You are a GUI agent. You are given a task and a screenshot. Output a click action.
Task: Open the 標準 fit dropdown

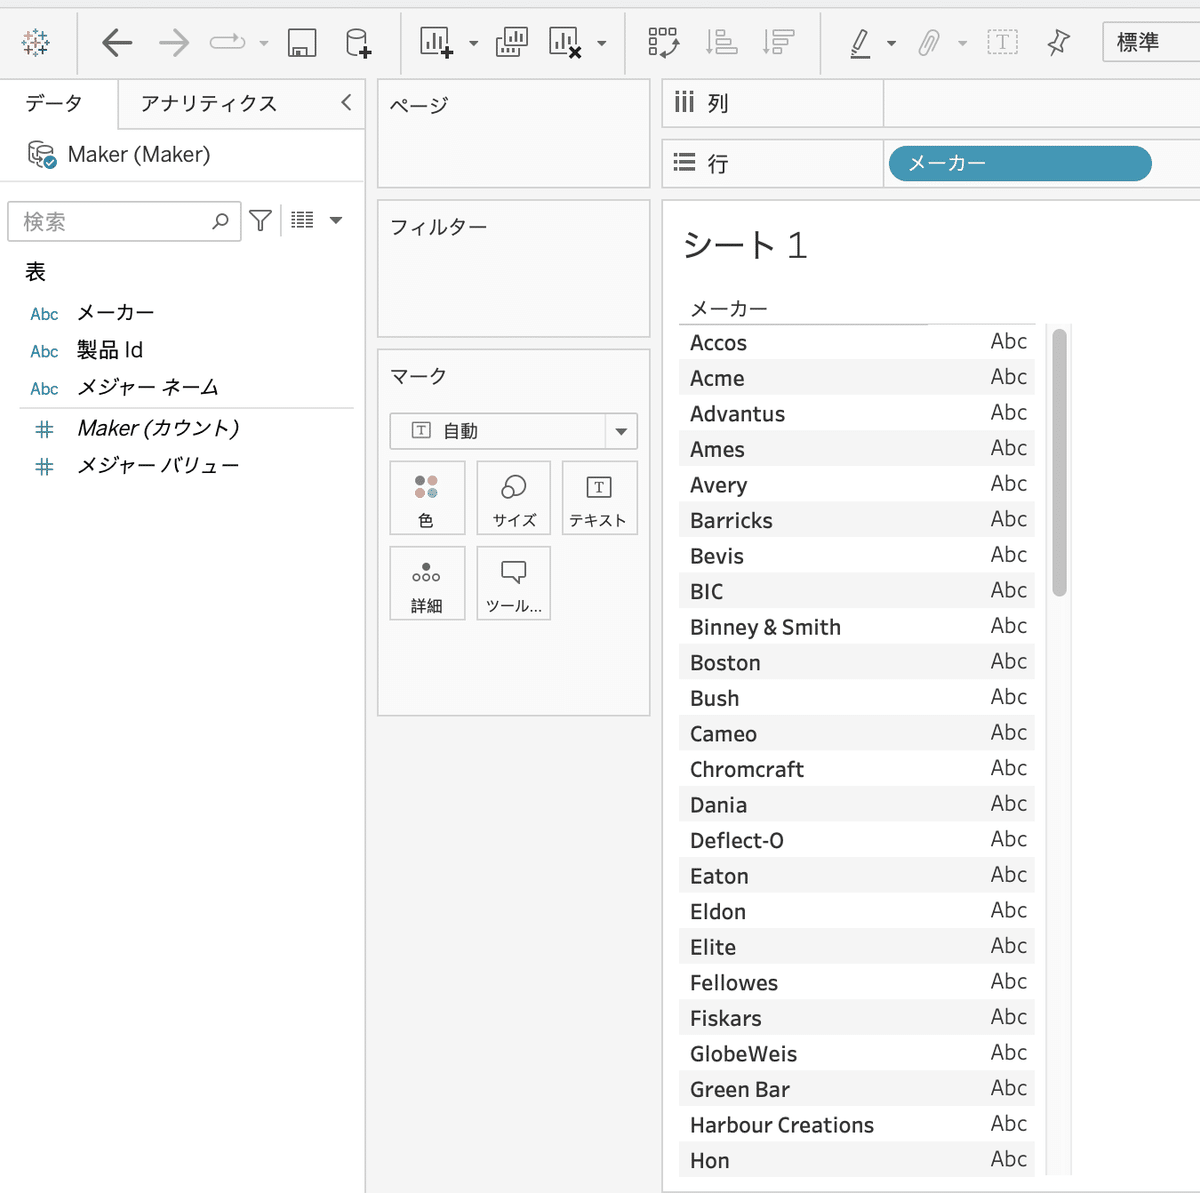(1151, 42)
